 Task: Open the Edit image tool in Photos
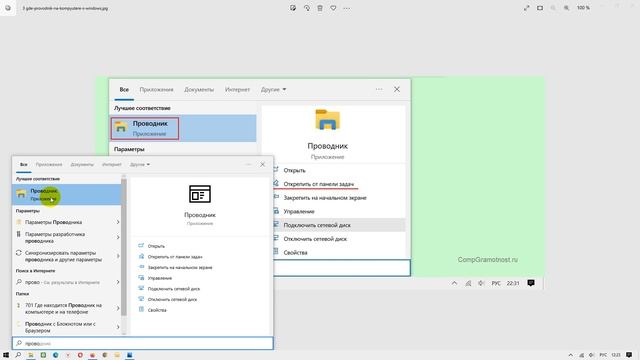click(293, 8)
